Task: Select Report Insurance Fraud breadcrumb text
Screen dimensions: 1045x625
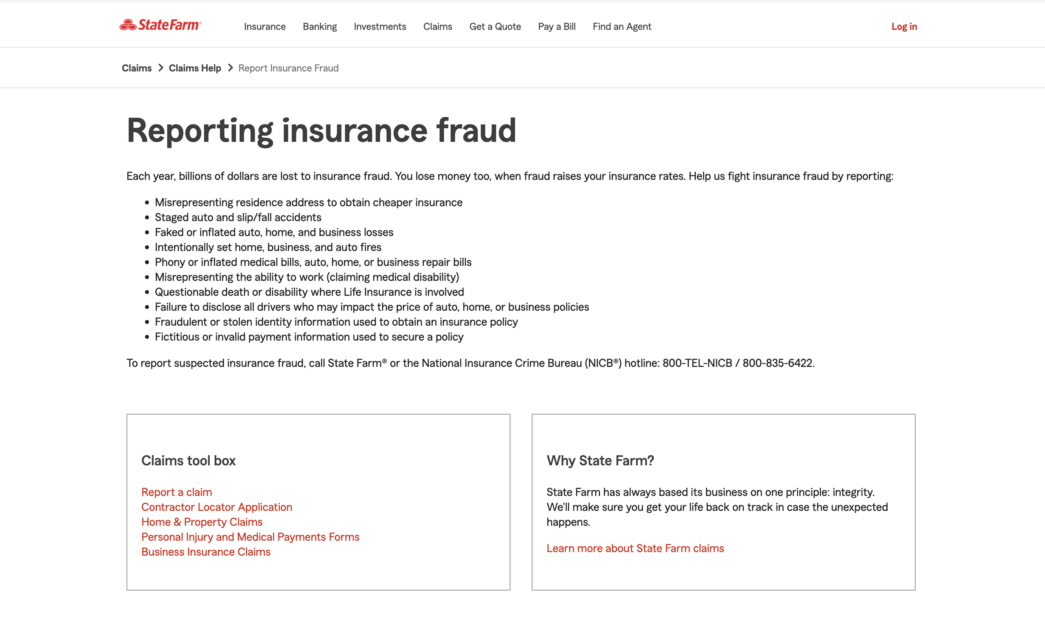Action: point(289,68)
